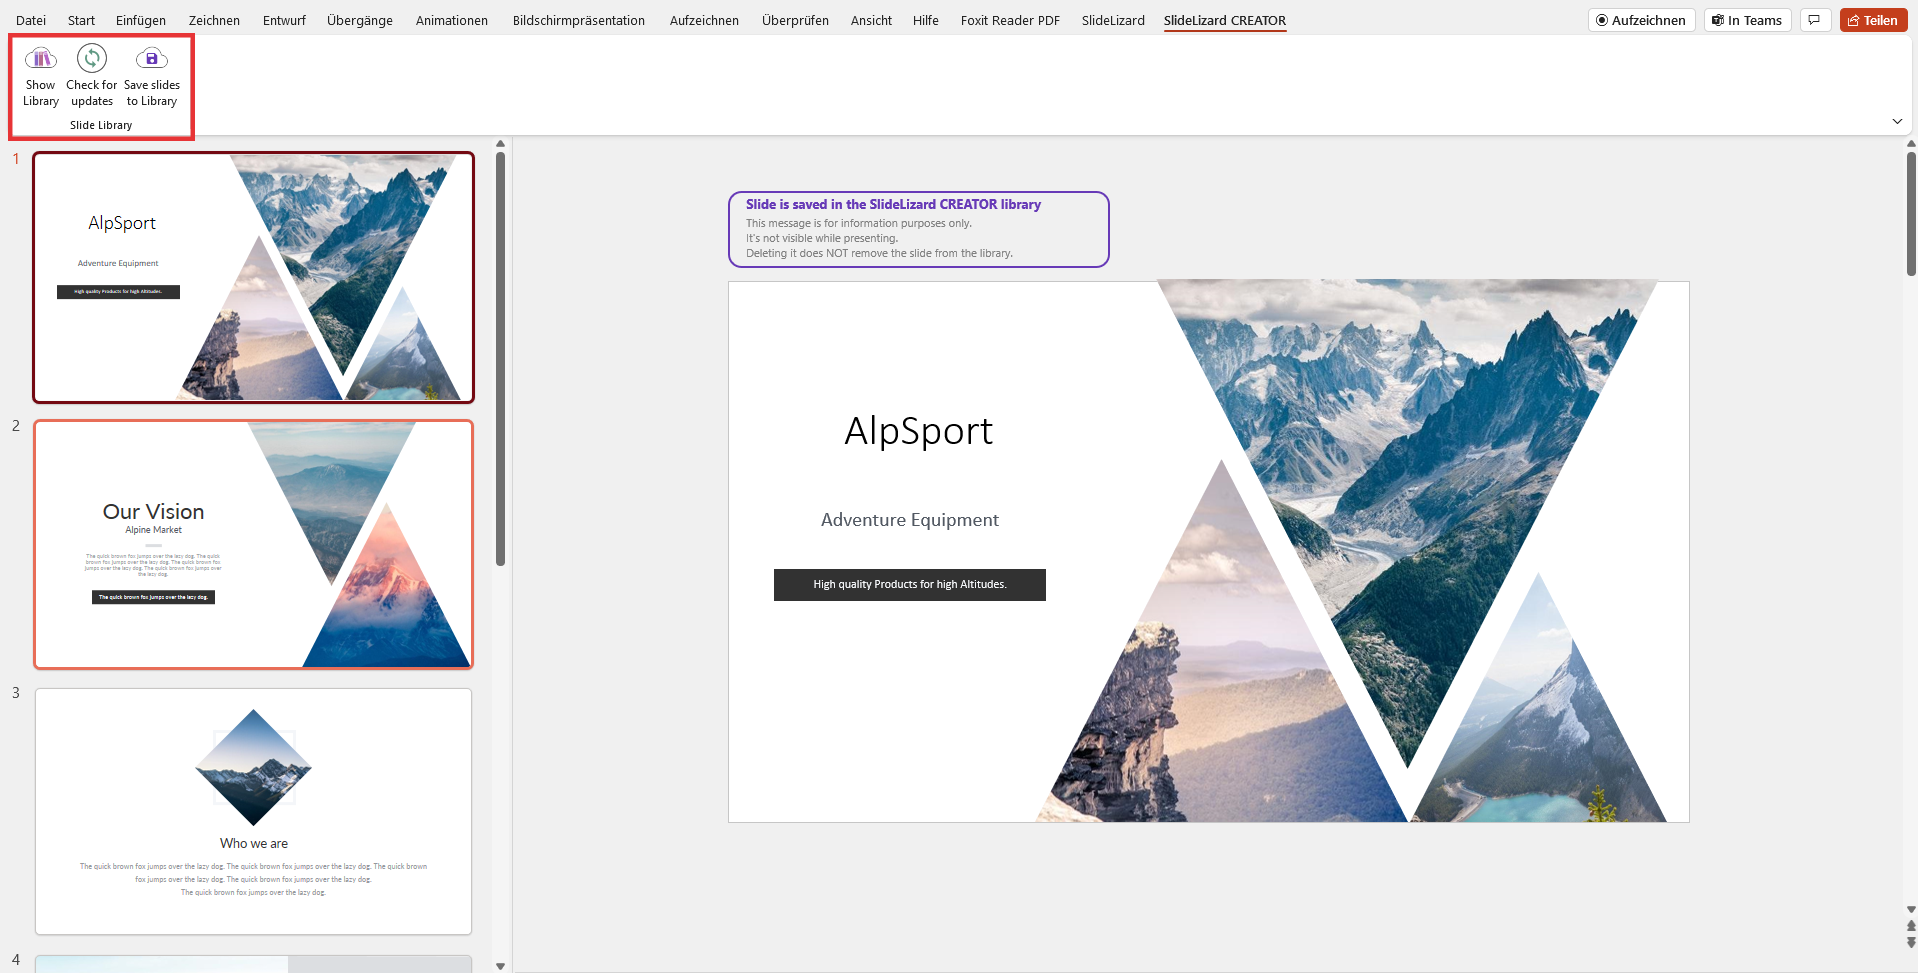This screenshot has height=973, width=1918.
Task: Click Check for updates icon
Action: [x=92, y=75]
